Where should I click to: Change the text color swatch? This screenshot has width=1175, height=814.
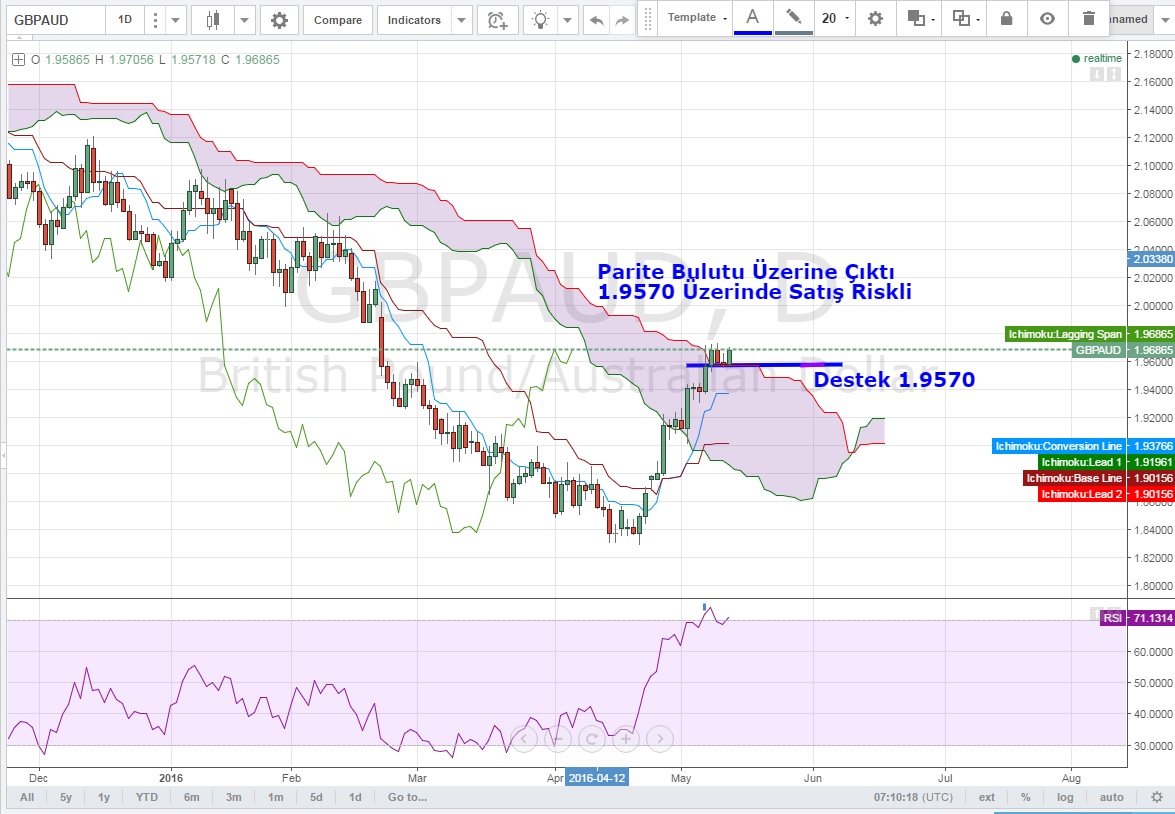click(752, 18)
